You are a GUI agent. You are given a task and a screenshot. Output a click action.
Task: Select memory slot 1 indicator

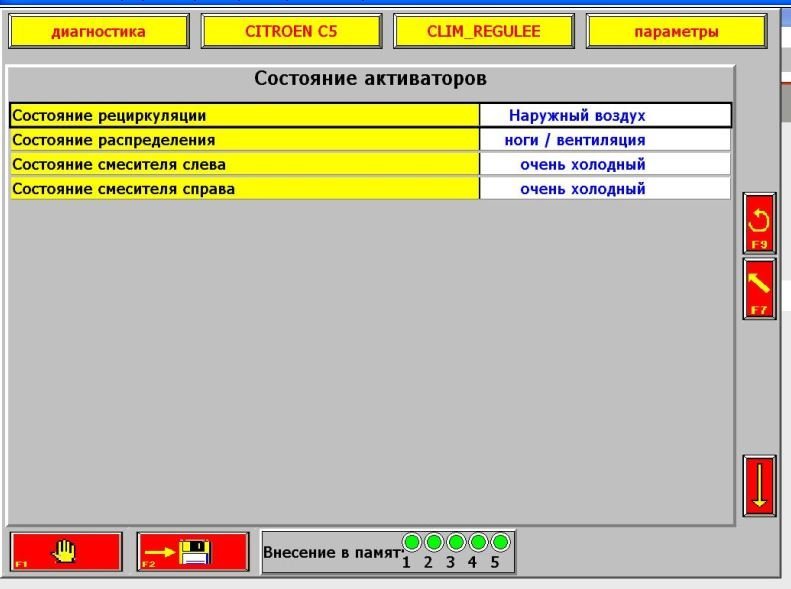coord(412,543)
